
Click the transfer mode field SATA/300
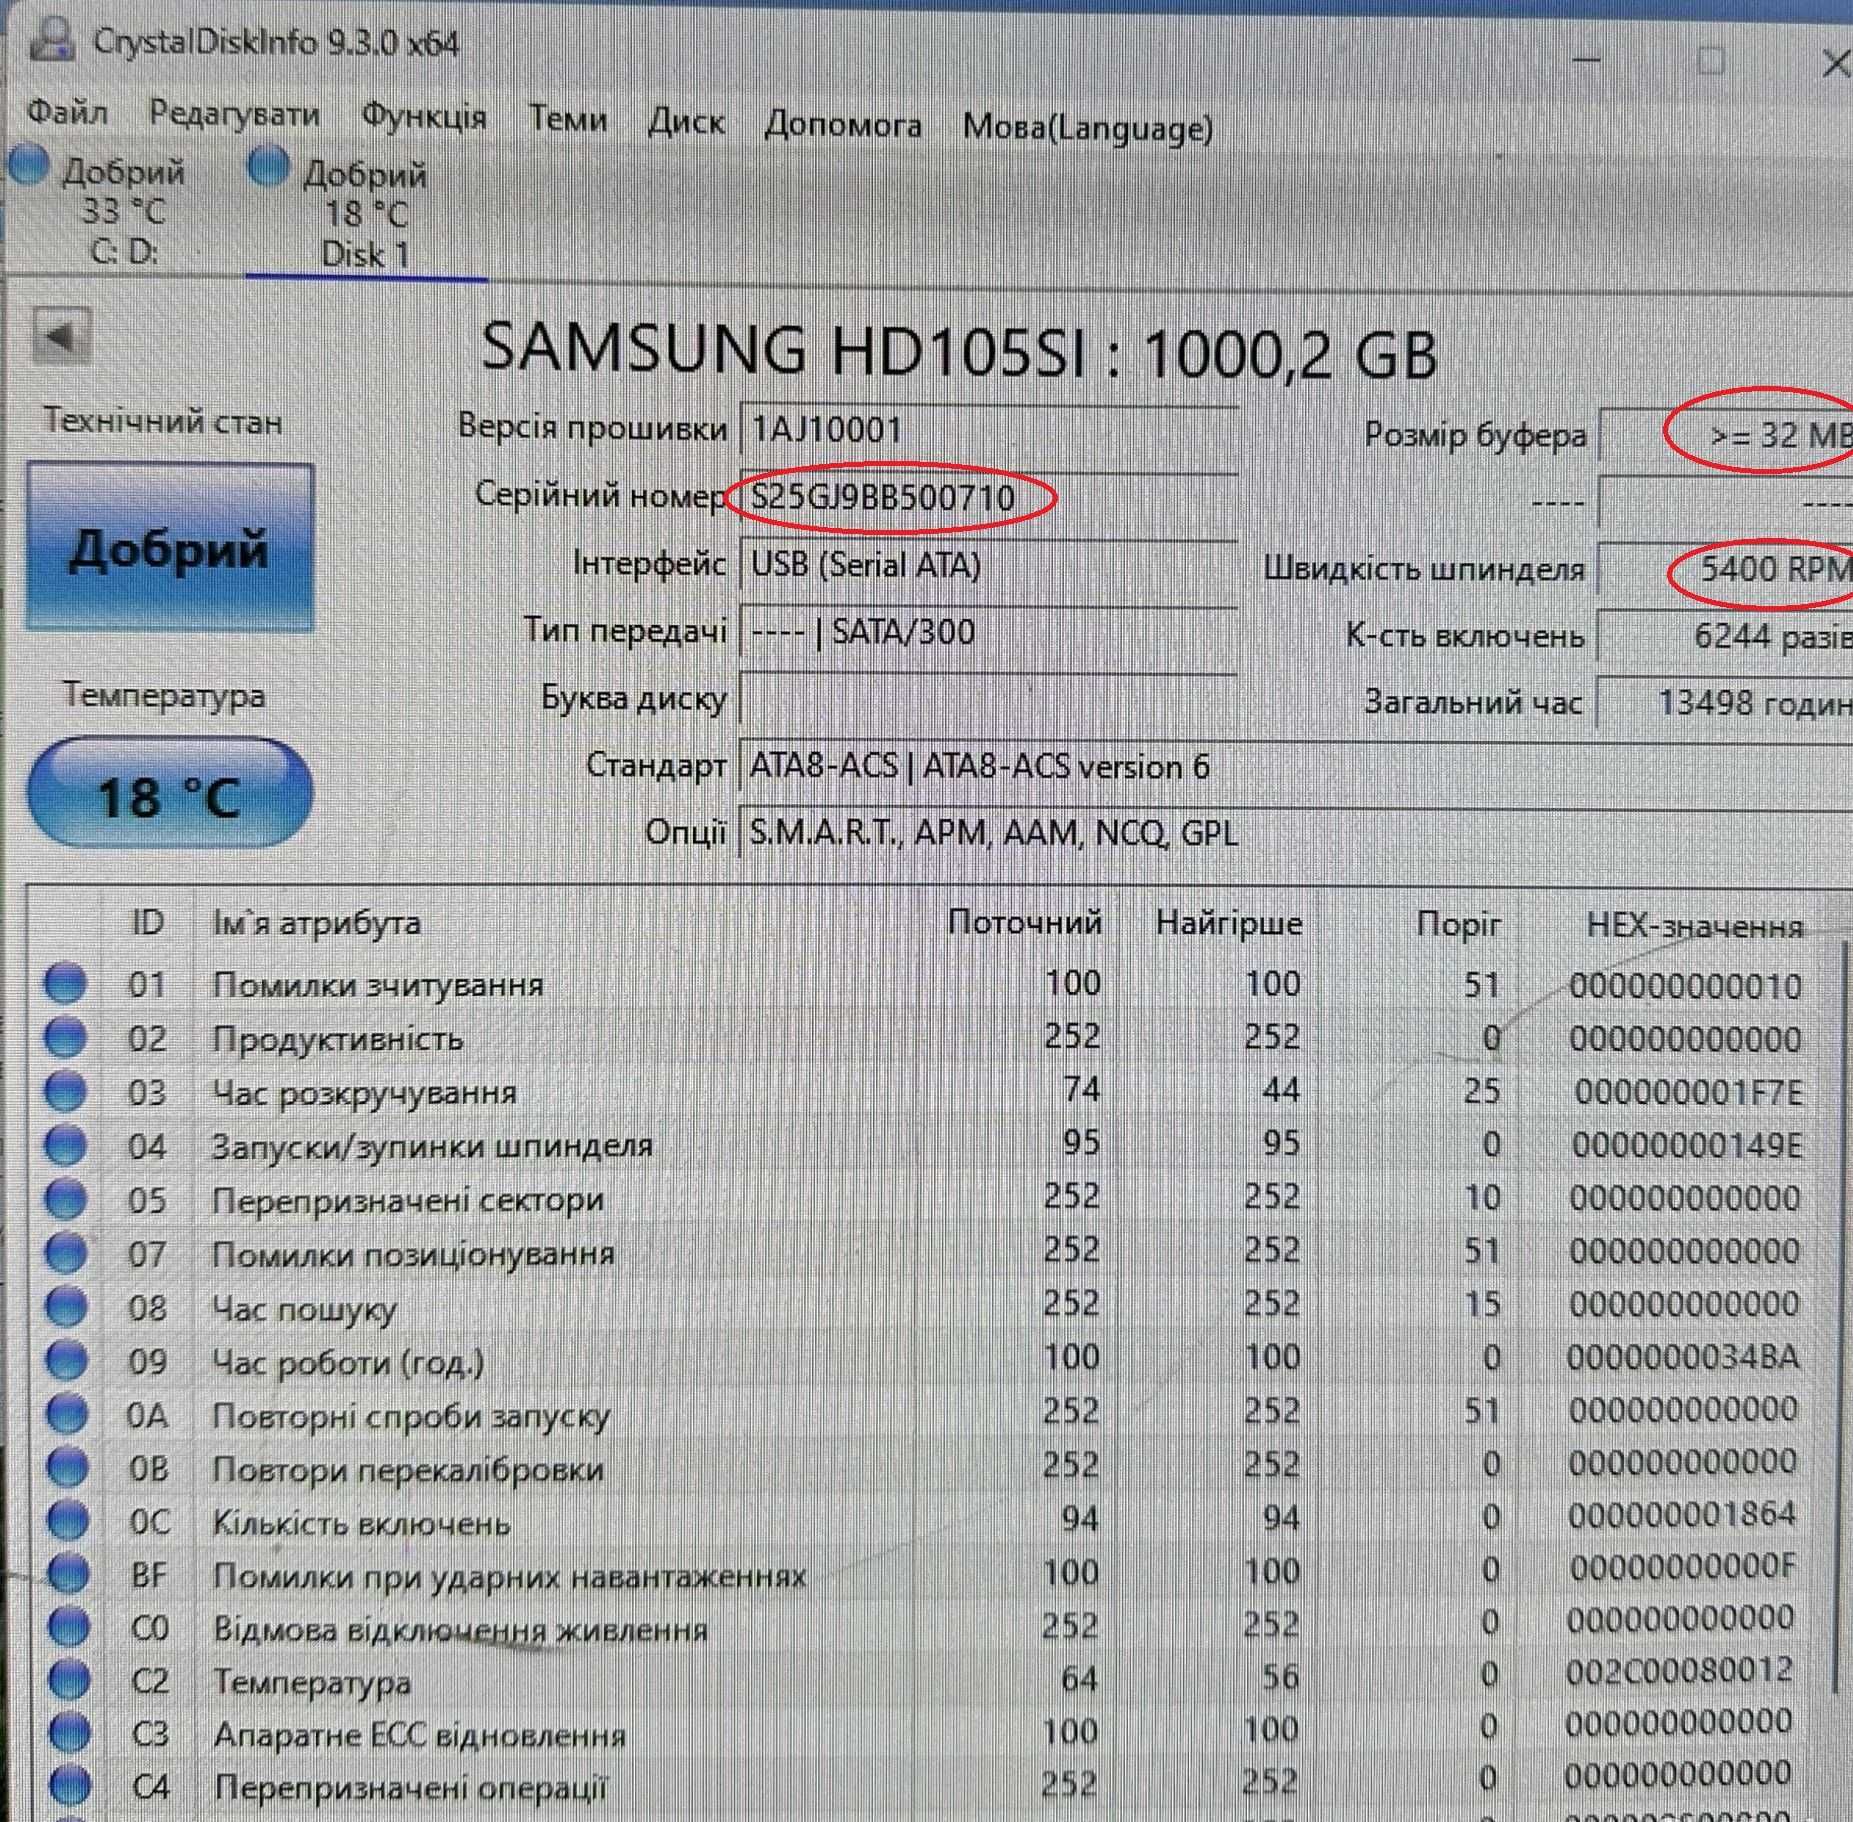point(988,632)
